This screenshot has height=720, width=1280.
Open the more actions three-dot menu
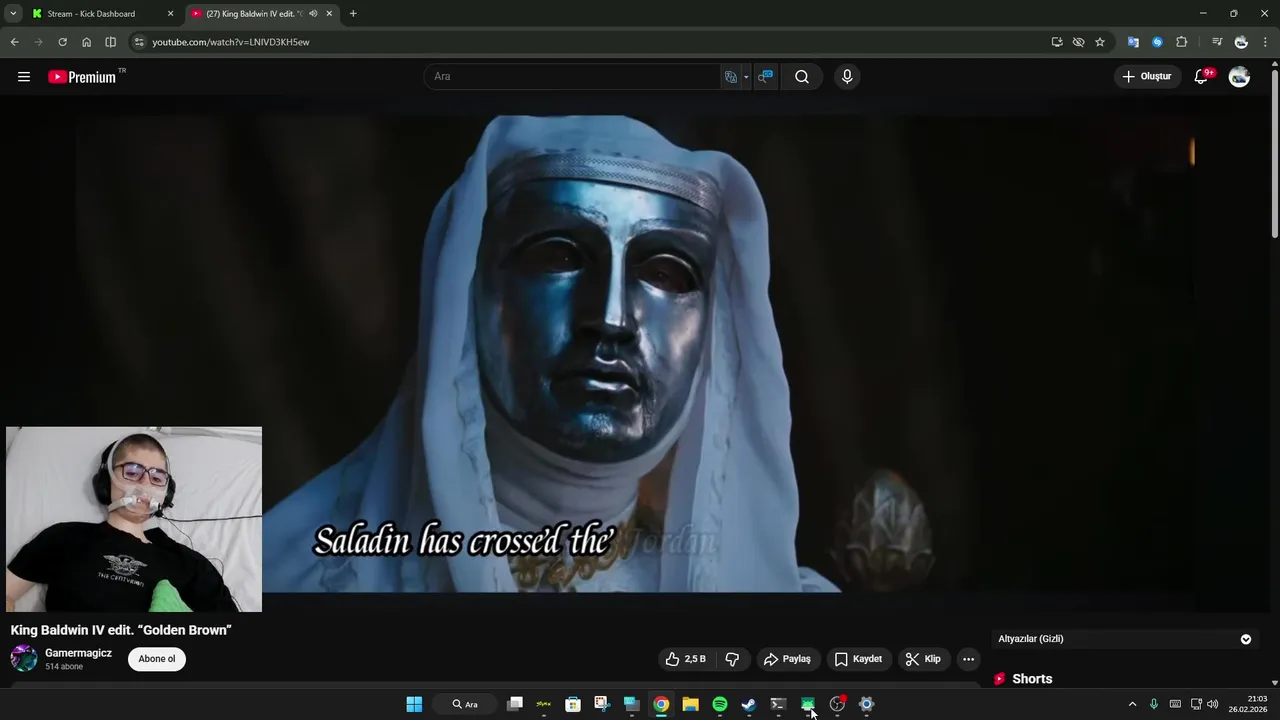(x=968, y=659)
